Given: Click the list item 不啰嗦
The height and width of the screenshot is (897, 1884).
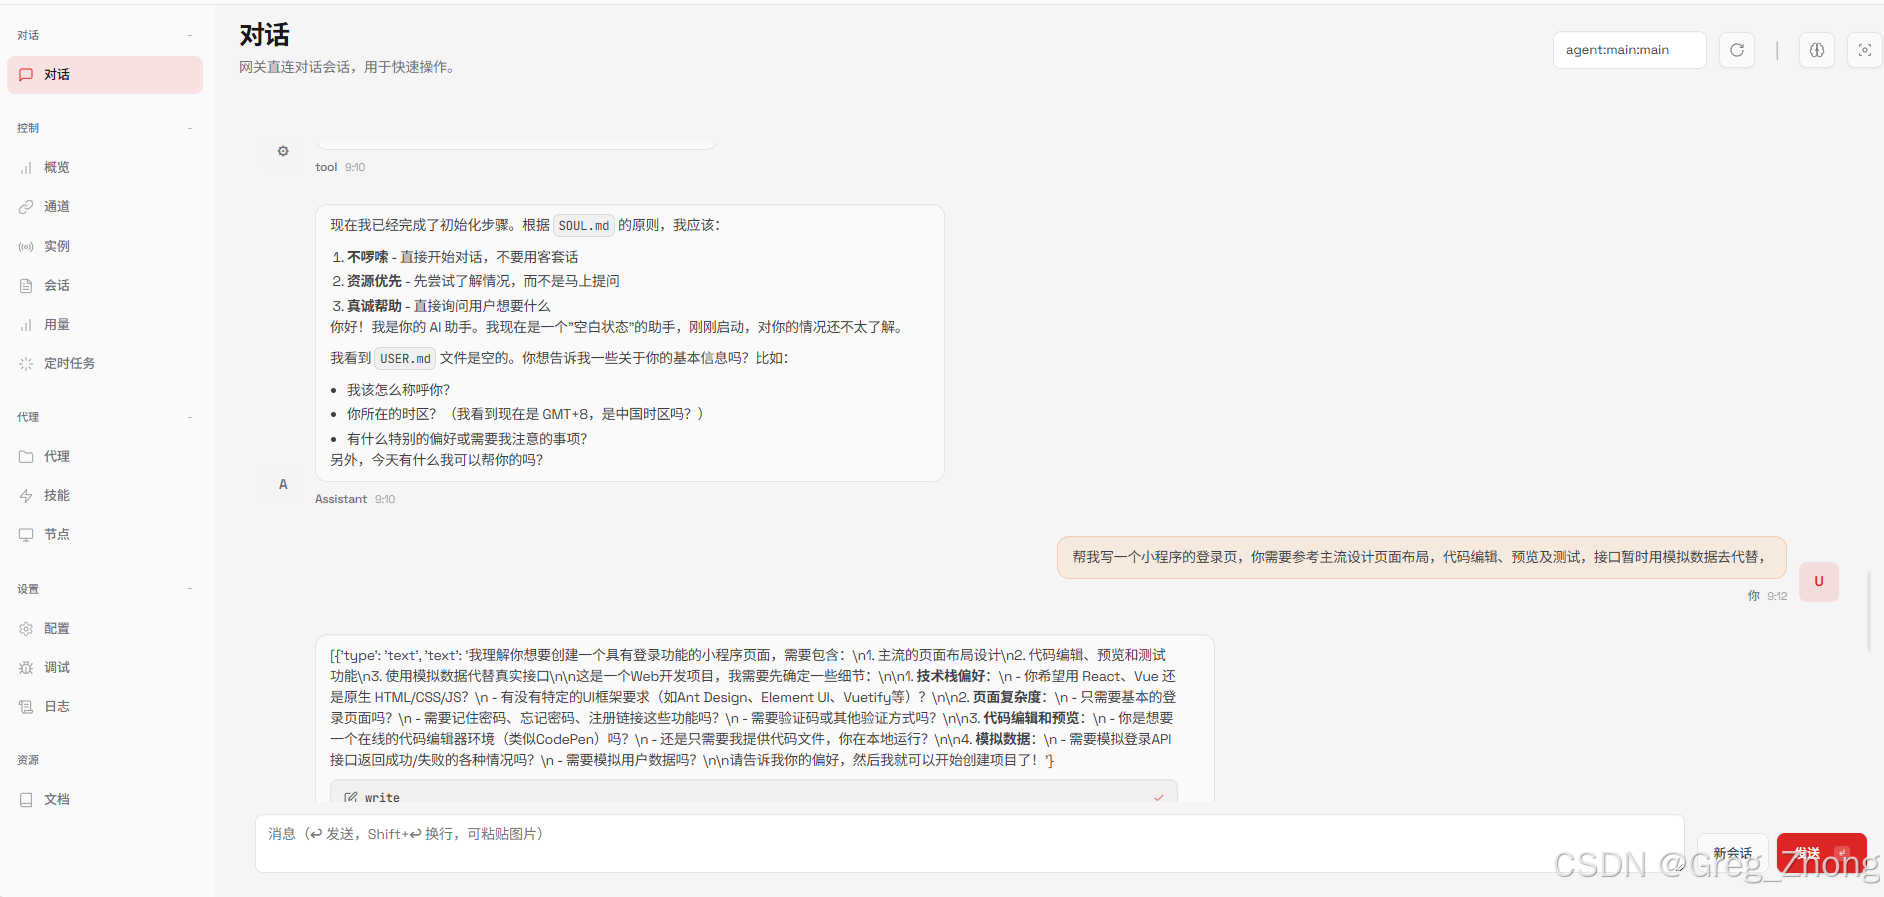Looking at the screenshot, I should point(463,258).
